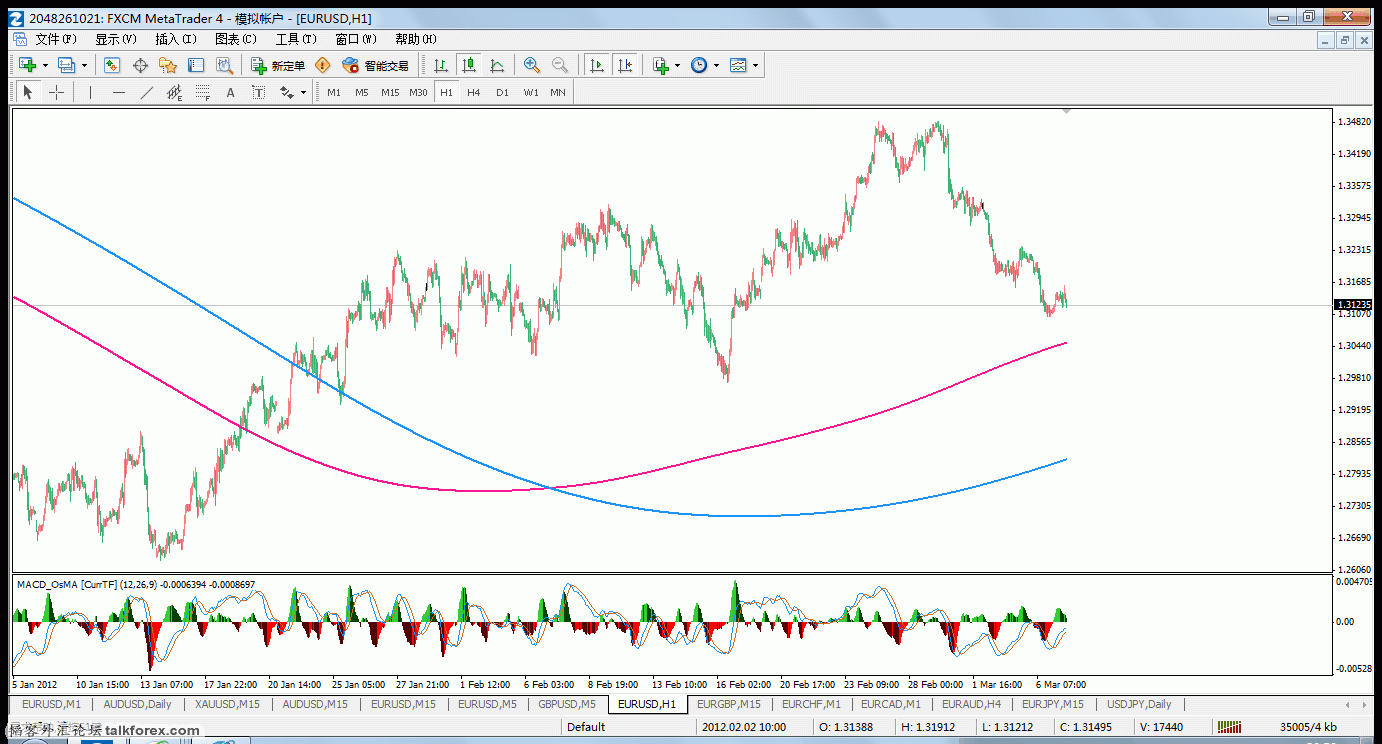Switch to the EURJPY,M15 chart tab
Screen dimensions: 1382x744
point(1053,704)
